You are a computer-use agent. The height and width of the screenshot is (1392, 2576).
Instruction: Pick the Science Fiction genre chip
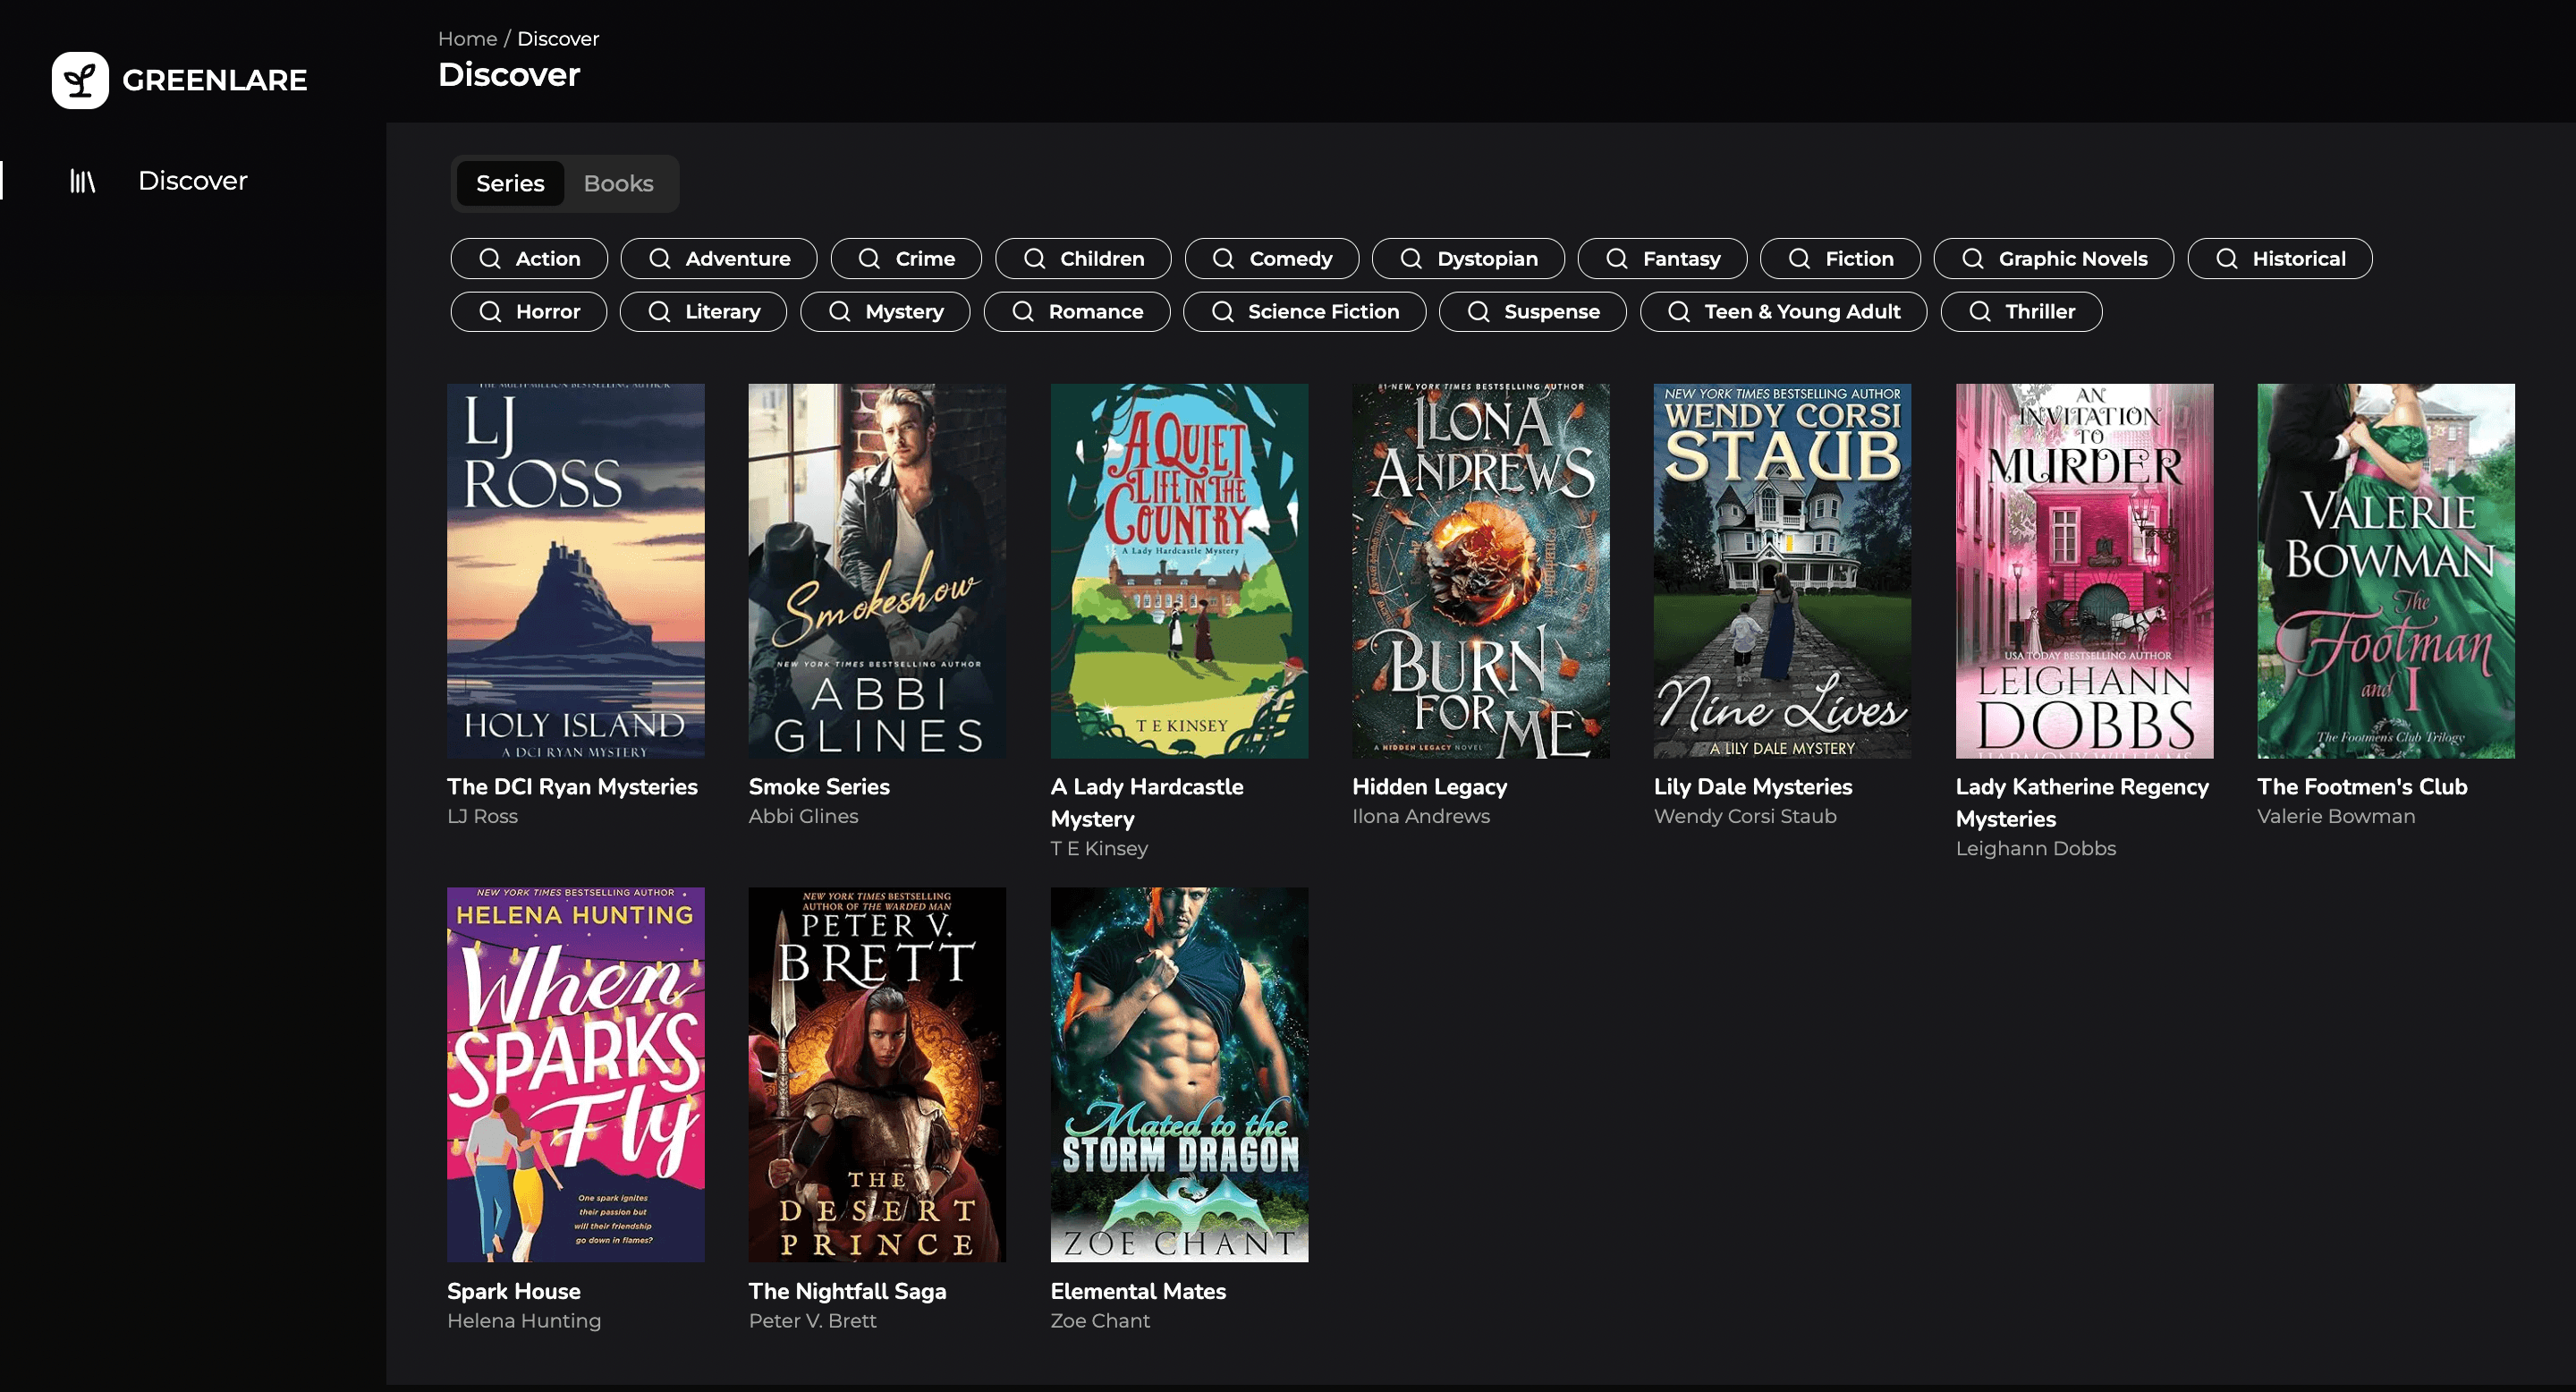click(1305, 312)
